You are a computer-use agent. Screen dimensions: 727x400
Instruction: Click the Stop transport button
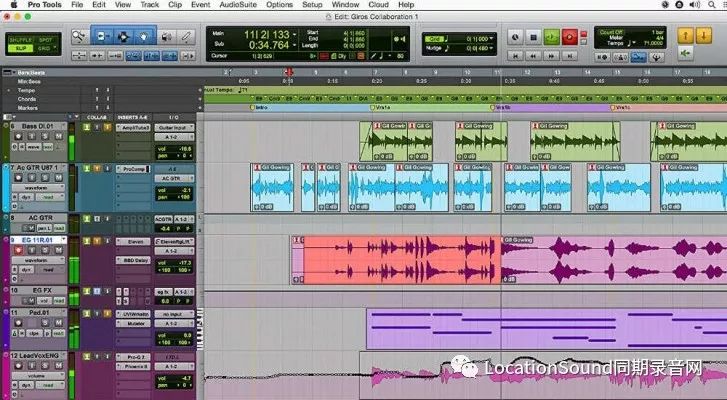[533, 37]
